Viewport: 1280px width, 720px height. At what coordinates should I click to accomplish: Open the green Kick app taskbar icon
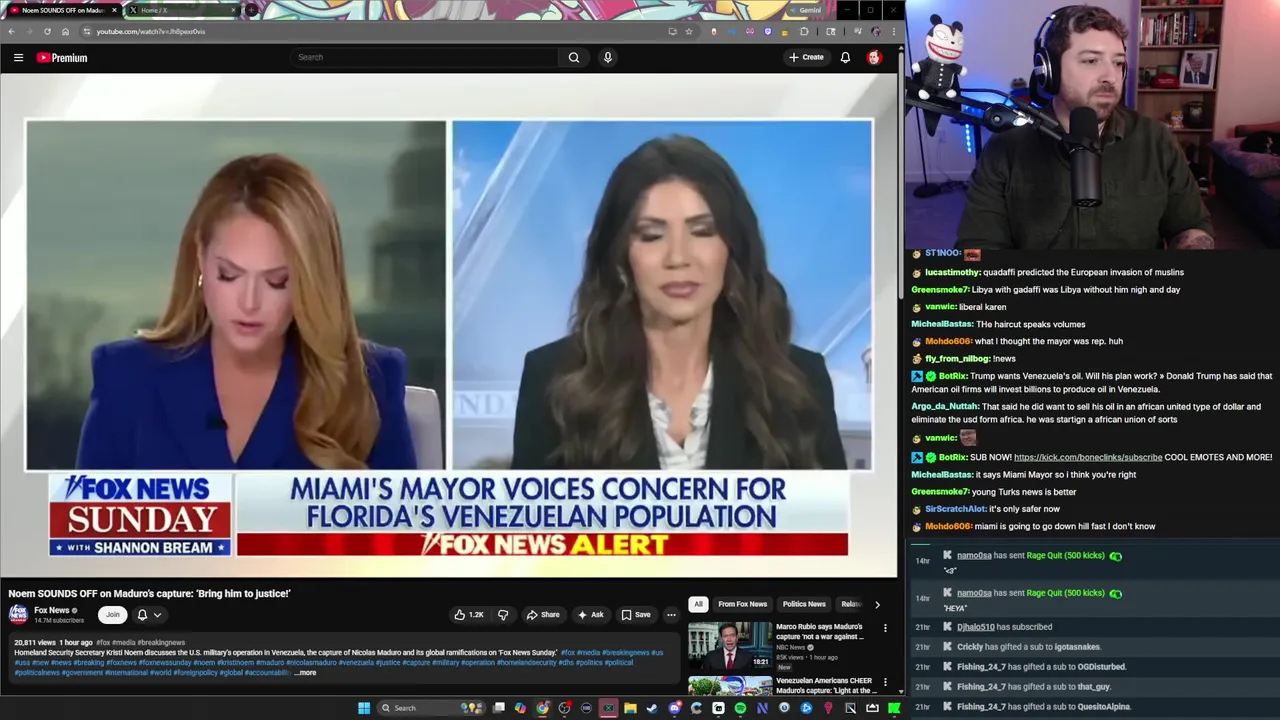point(894,708)
